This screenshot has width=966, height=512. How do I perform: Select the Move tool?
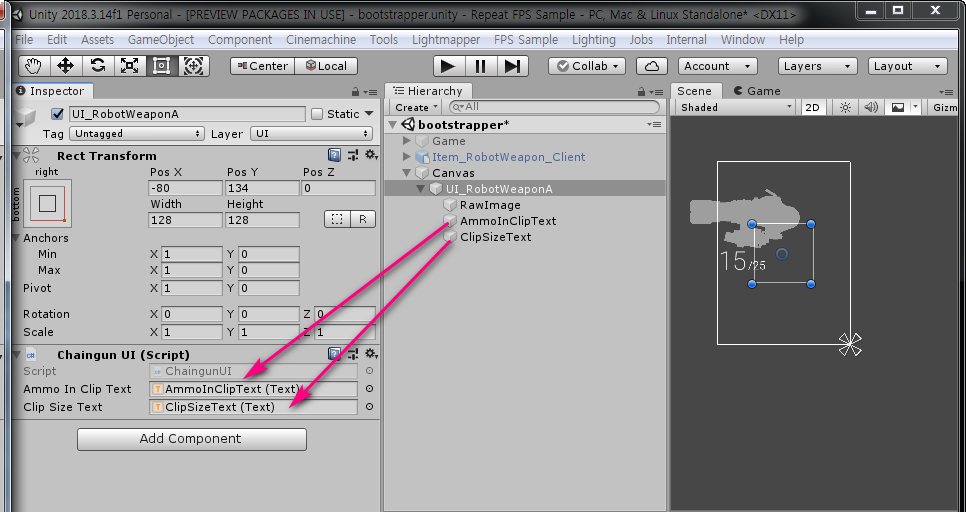point(66,66)
